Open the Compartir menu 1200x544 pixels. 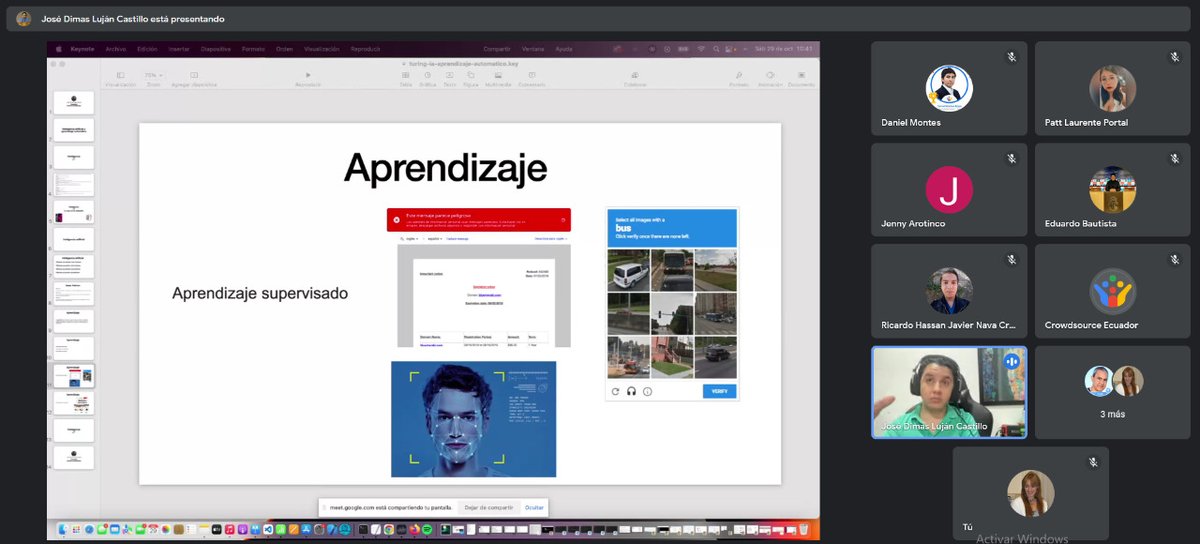coord(497,48)
